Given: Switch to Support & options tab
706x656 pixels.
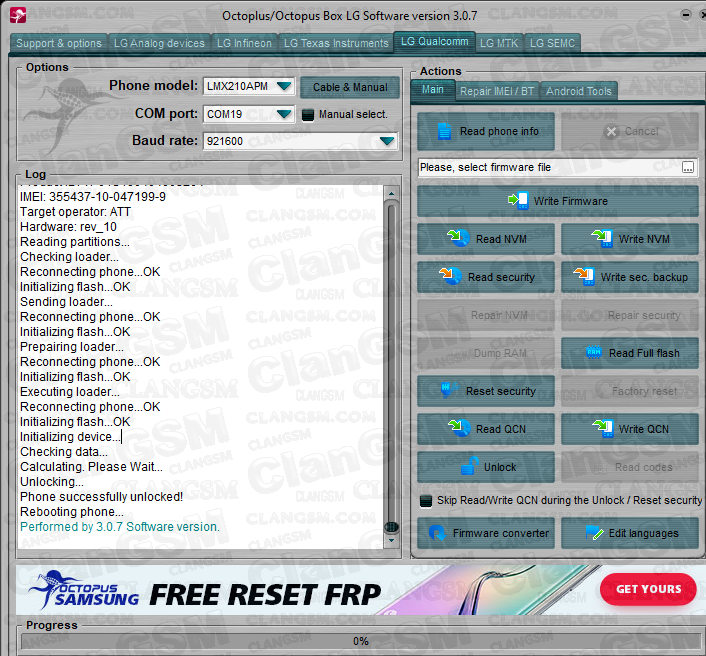Looking at the screenshot, I should pos(59,43).
